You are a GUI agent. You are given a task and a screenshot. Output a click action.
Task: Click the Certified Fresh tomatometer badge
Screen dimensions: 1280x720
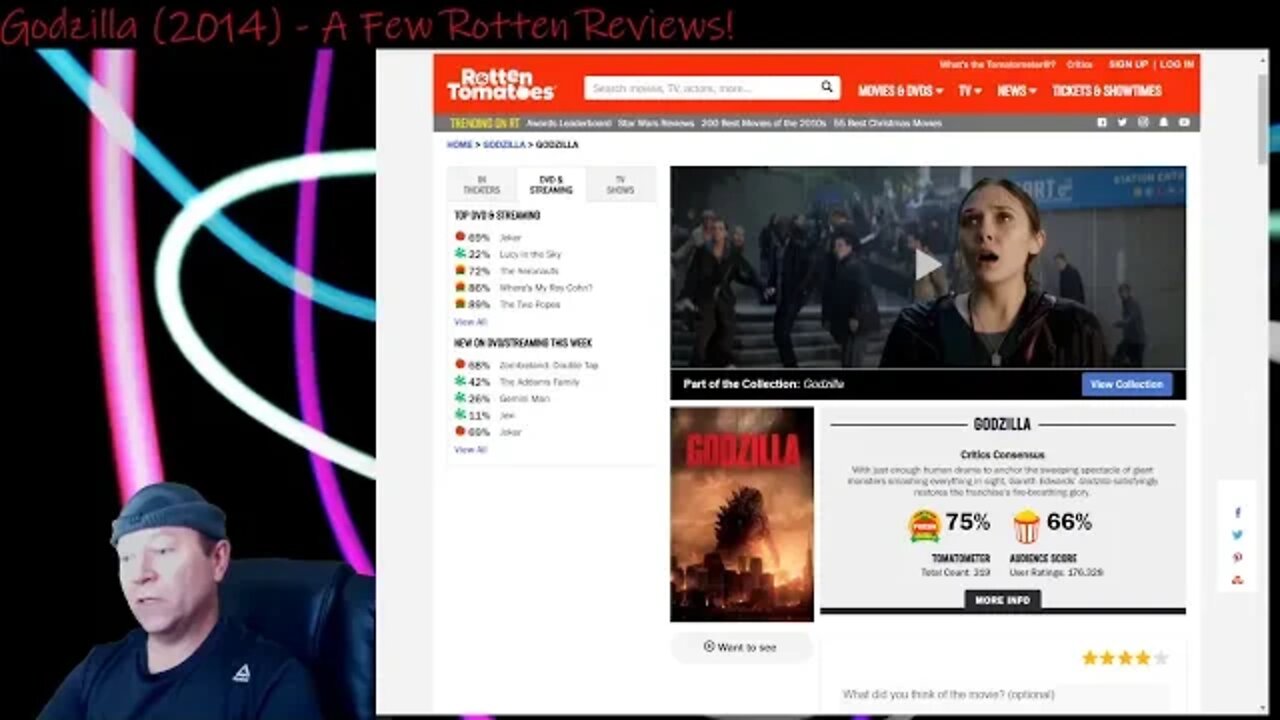pos(924,525)
